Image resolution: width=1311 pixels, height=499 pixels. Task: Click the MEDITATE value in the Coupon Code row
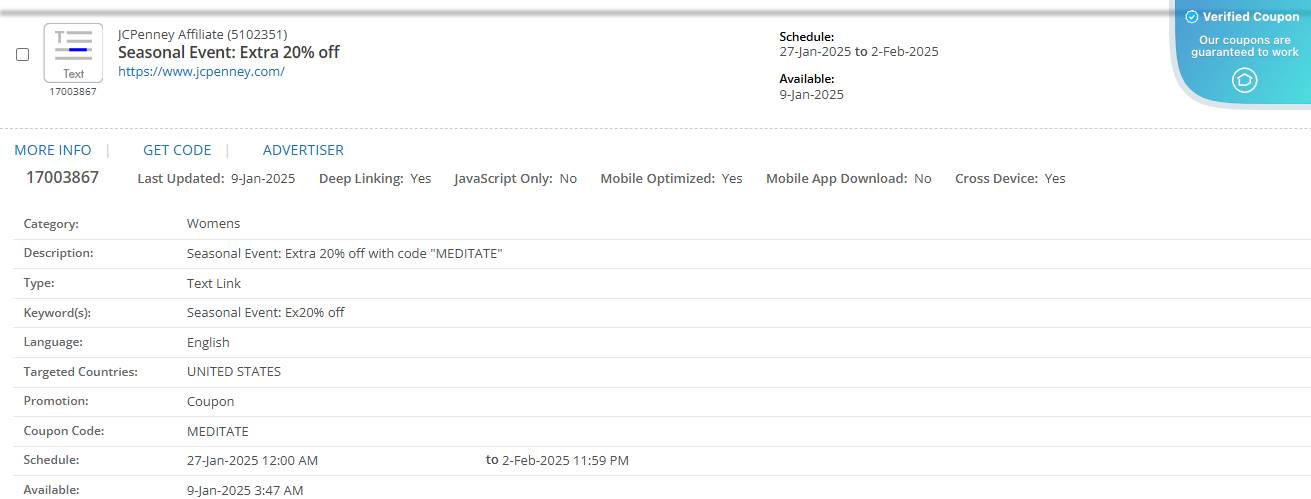pyautogui.click(x=217, y=432)
